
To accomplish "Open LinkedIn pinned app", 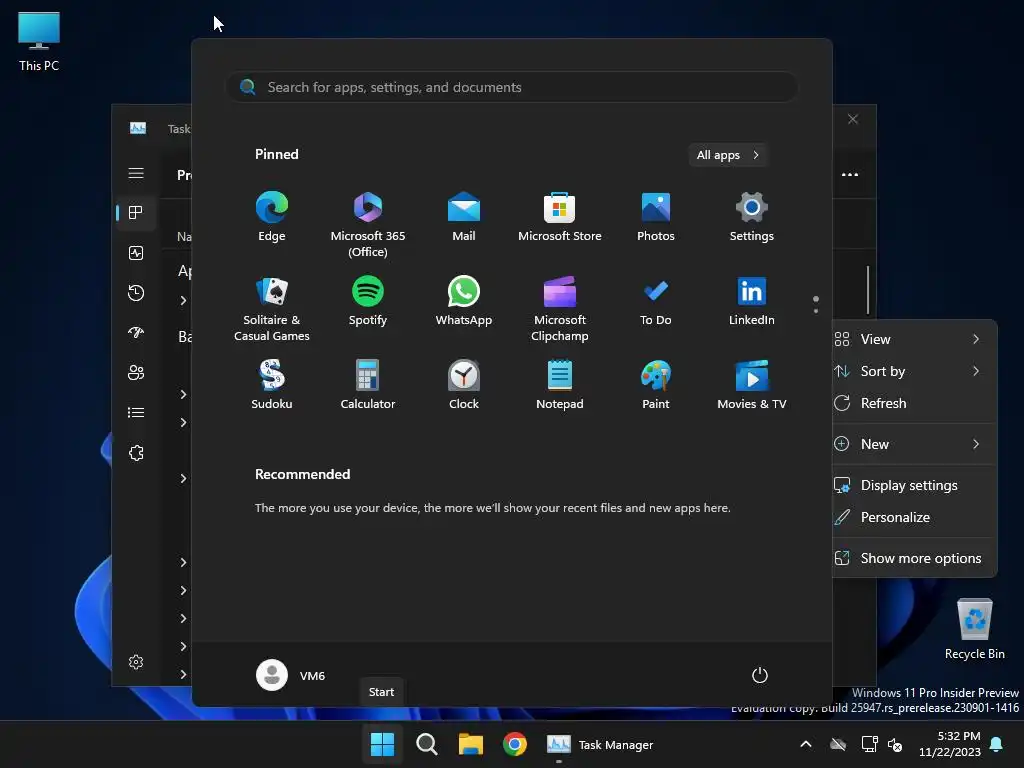I will tap(752, 302).
